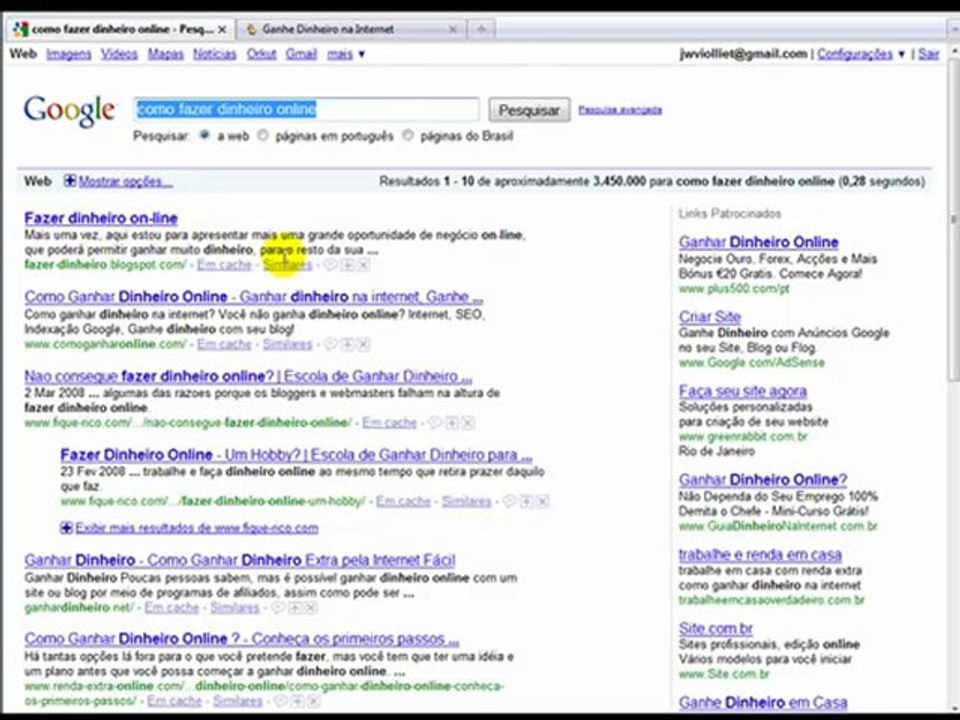Open Gmail from top bar
The height and width of the screenshot is (720, 960).
[x=301, y=54]
